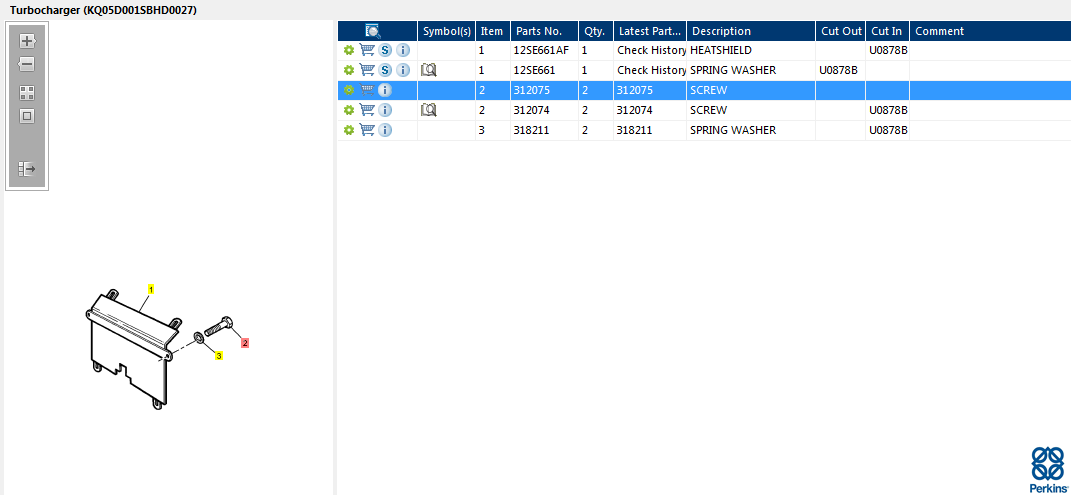Zoom out the diagram with the minus icon

pos(27,65)
